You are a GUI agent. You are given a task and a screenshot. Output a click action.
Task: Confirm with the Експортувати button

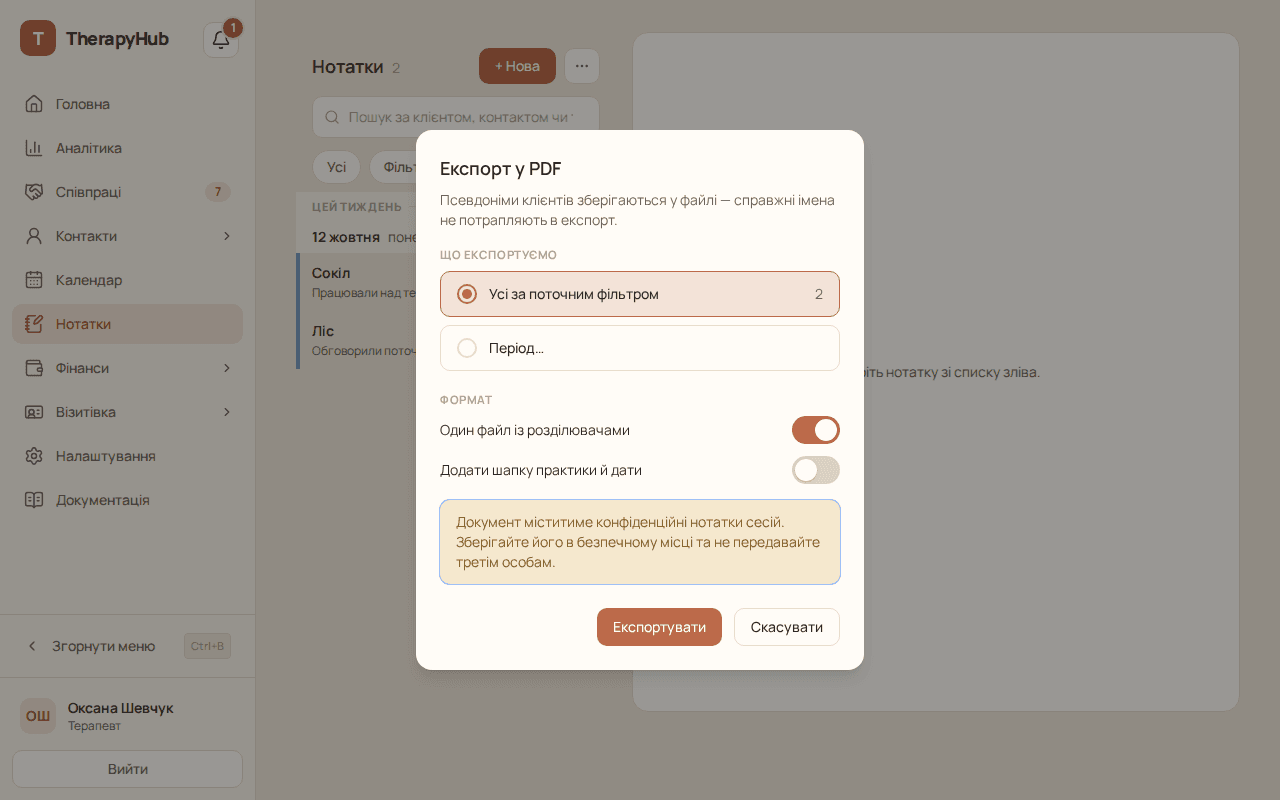[x=659, y=627]
